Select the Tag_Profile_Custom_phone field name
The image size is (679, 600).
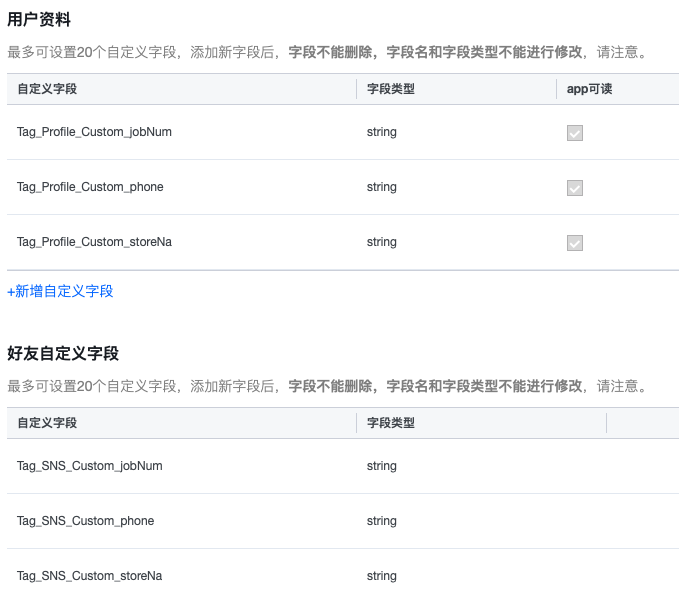coord(90,187)
